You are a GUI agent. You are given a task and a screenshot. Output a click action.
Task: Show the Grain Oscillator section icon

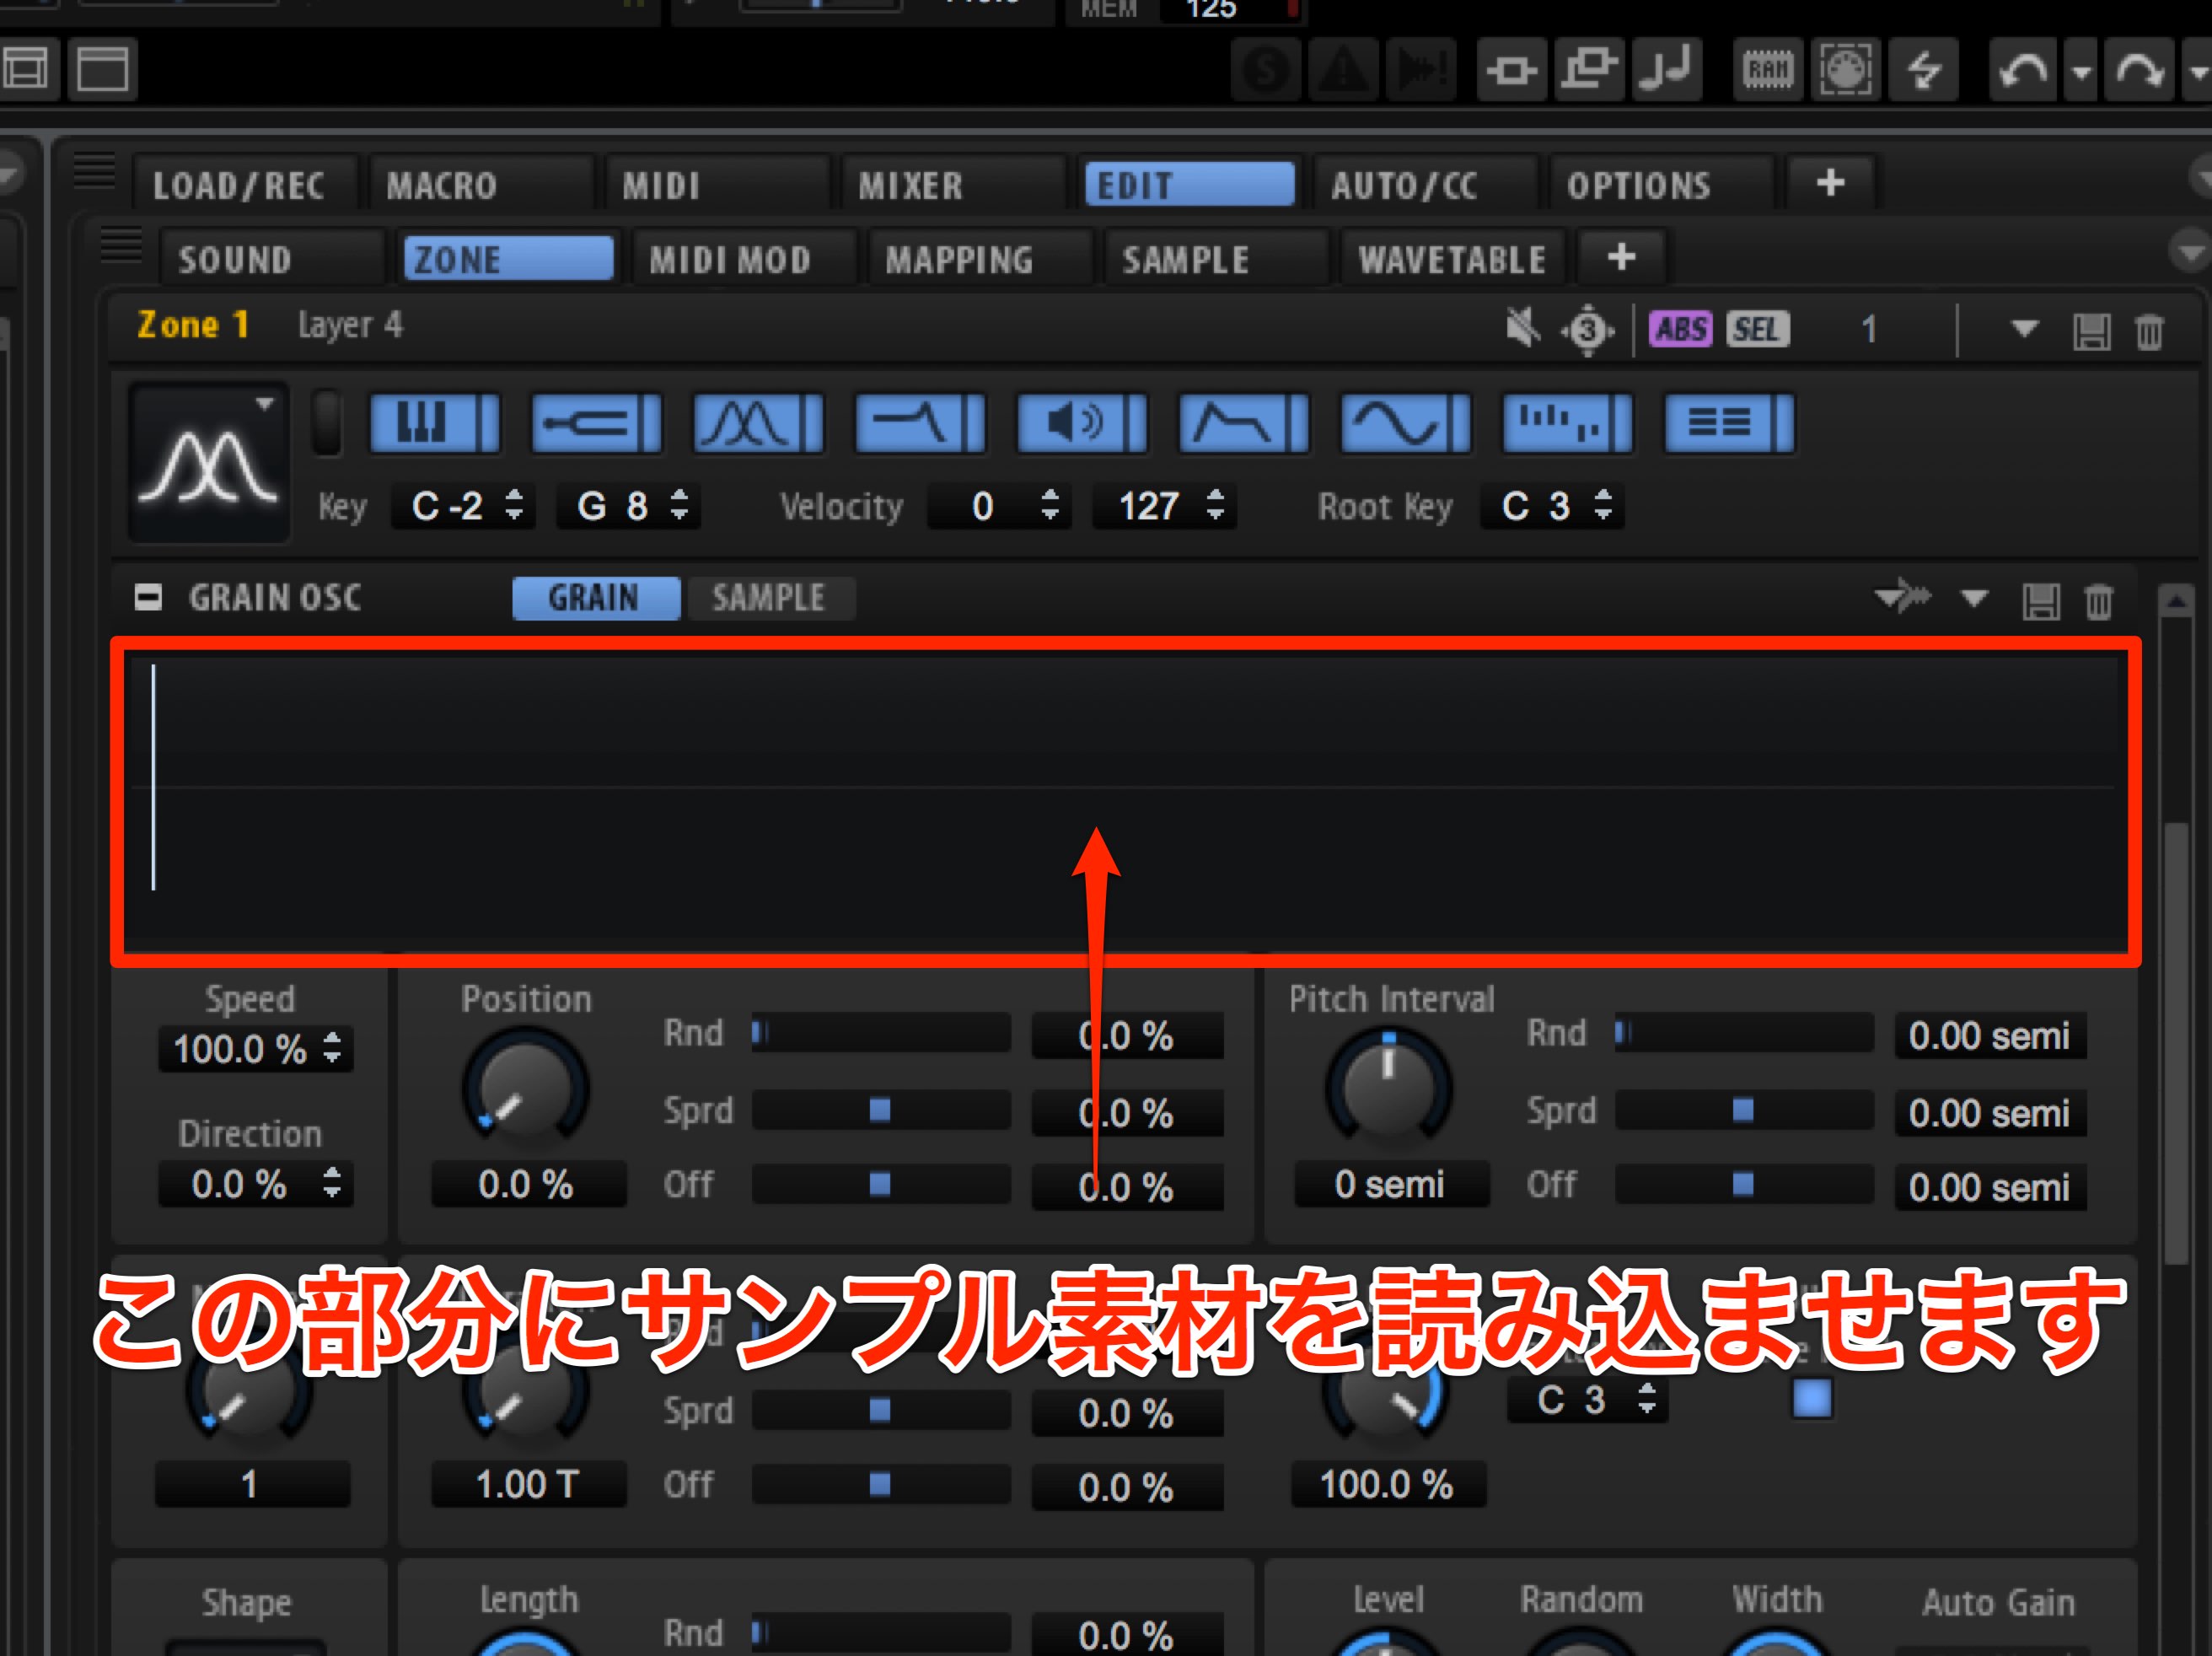point(758,423)
